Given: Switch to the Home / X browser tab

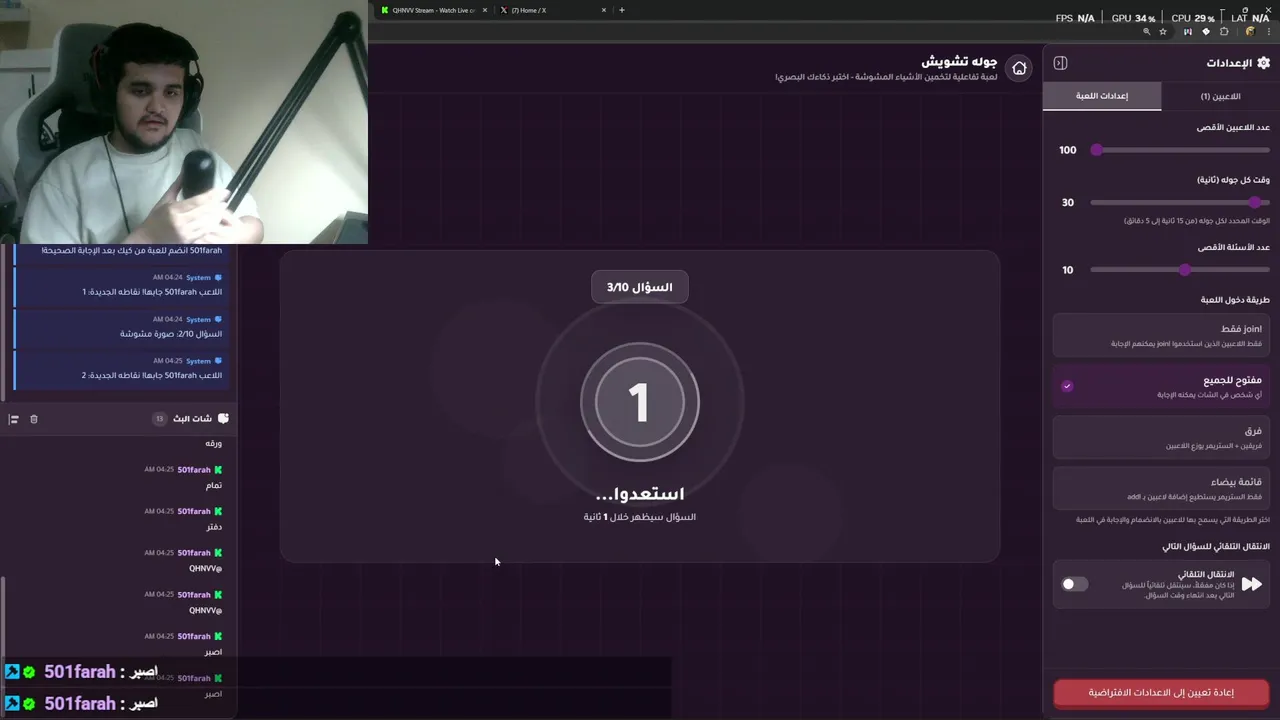Looking at the screenshot, I should (x=553, y=10).
